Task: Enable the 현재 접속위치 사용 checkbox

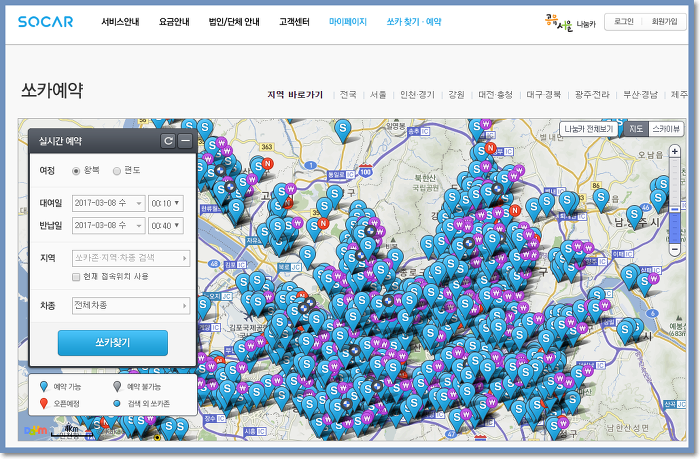Action: [76, 277]
